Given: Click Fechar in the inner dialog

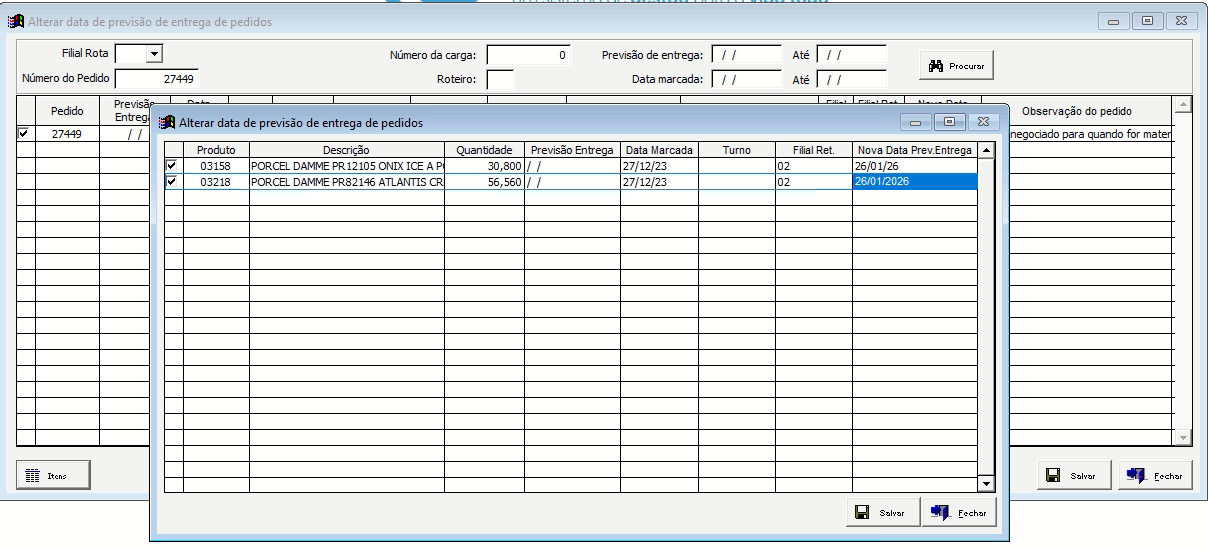Looking at the screenshot, I should [959, 512].
